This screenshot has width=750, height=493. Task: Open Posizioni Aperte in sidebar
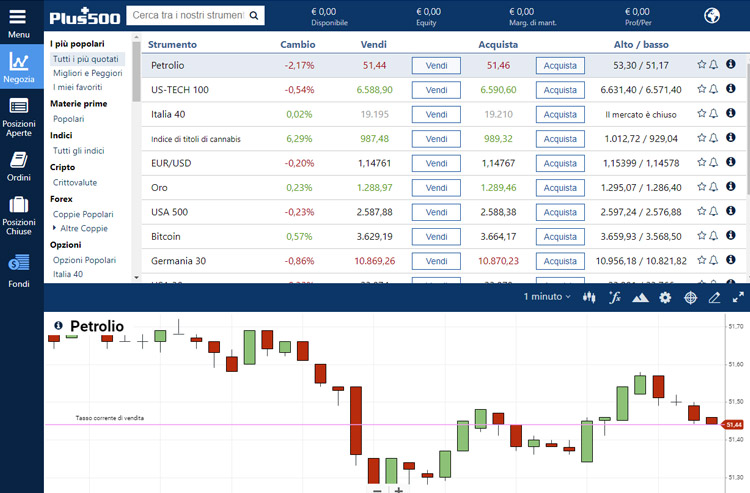click(19, 117)
